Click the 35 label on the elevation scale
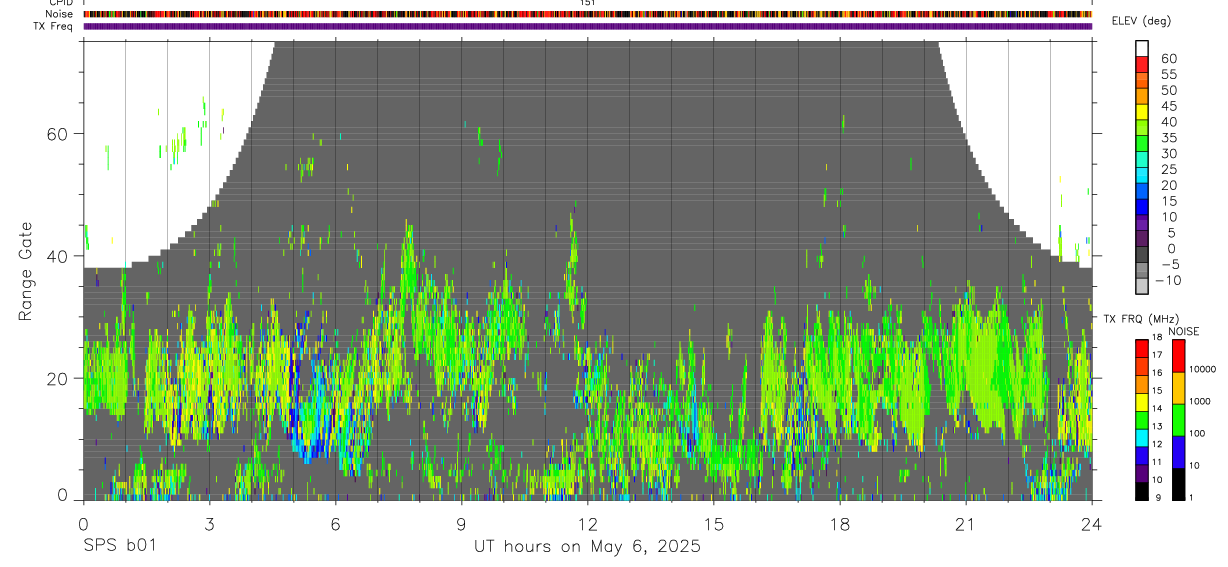Viewport: 1228px width, 567px height. [x=1168, y=137]
